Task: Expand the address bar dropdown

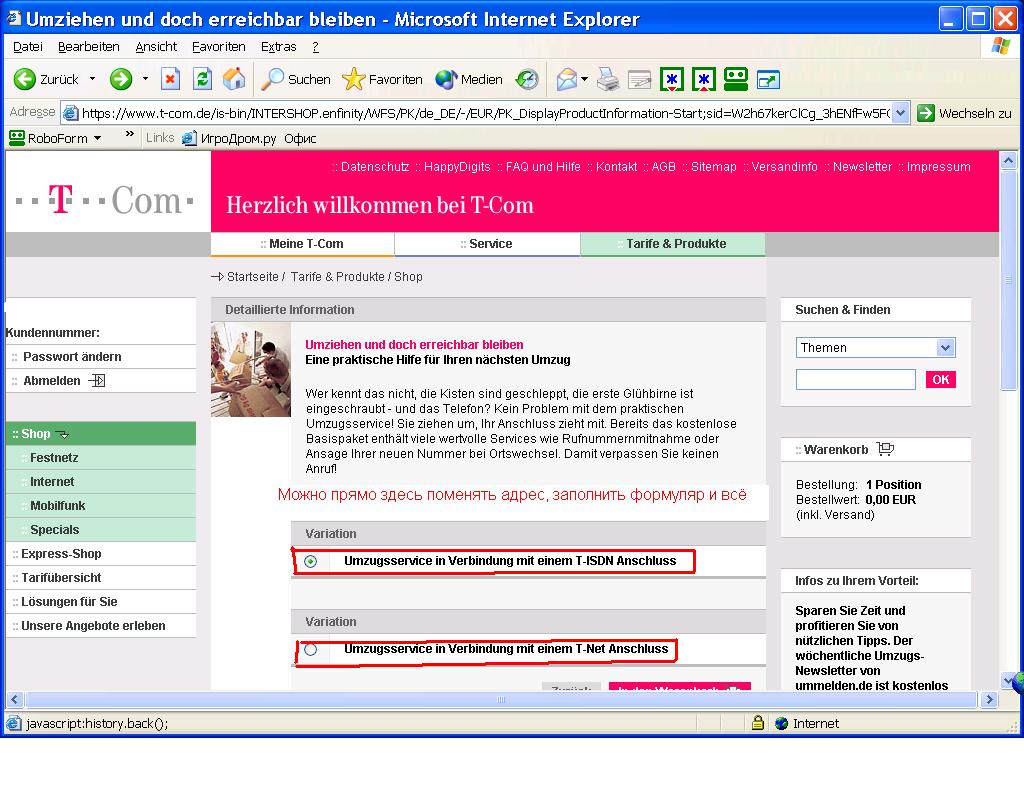Action: pyautogui.click(x=900, y=113)
